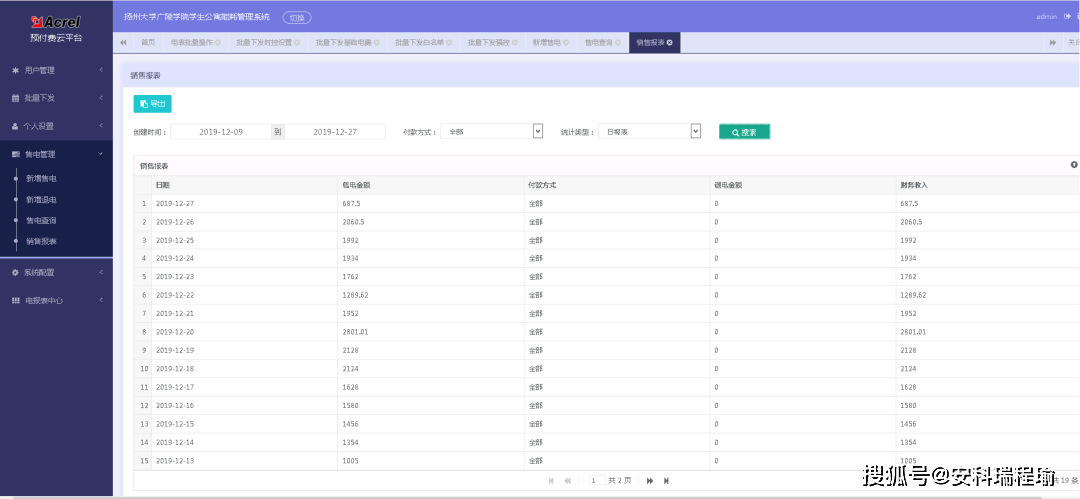Click the 付款方式 column header
Screen dimensions: 1080x499
616,185
